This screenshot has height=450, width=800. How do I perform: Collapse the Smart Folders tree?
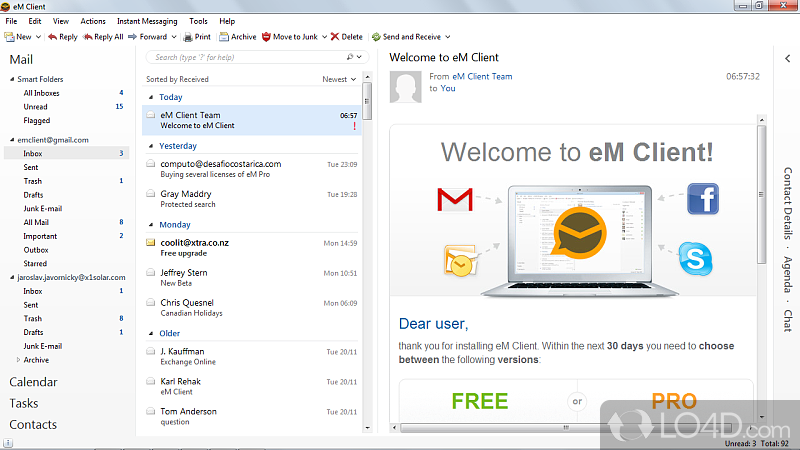point(12,79)
